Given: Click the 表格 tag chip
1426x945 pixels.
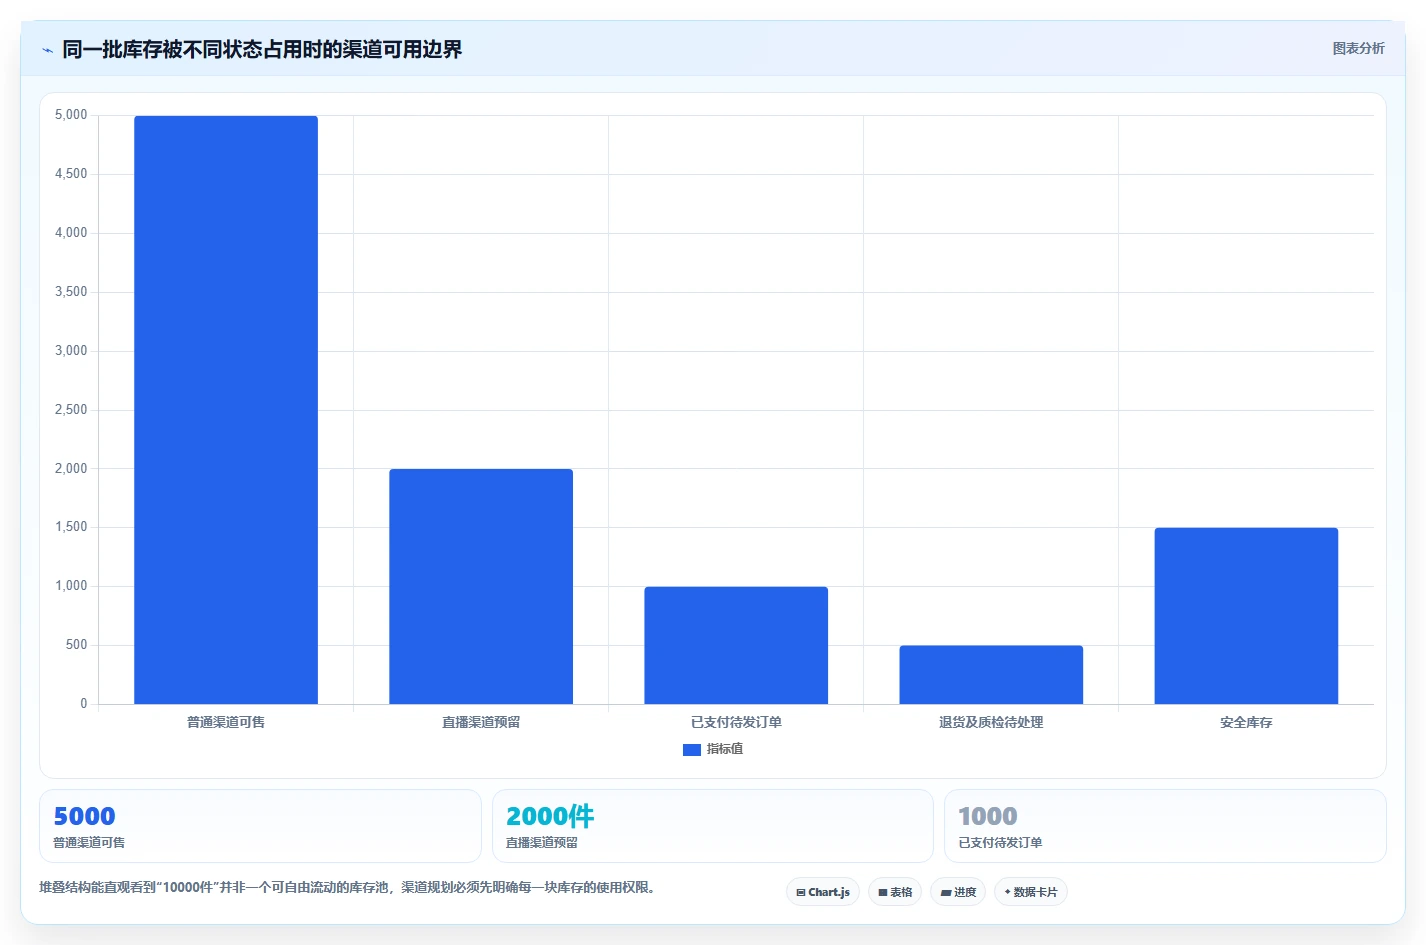Looking at the screenshot, I should 895,892.
